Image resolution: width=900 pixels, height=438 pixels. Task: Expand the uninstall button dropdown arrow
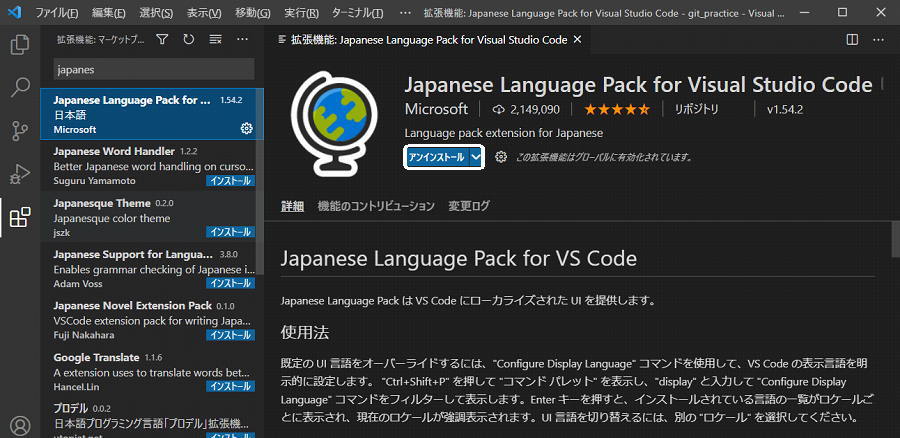coord(476,157)
